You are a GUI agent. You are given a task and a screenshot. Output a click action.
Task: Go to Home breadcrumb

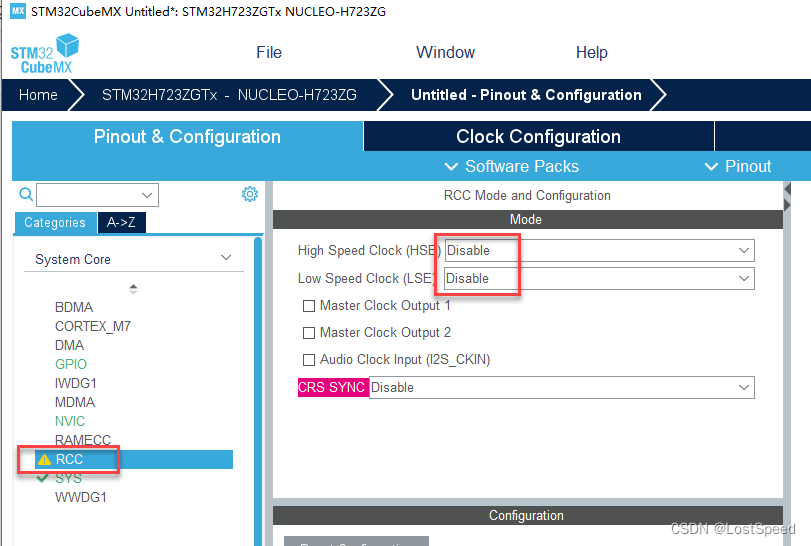point(38,95)
